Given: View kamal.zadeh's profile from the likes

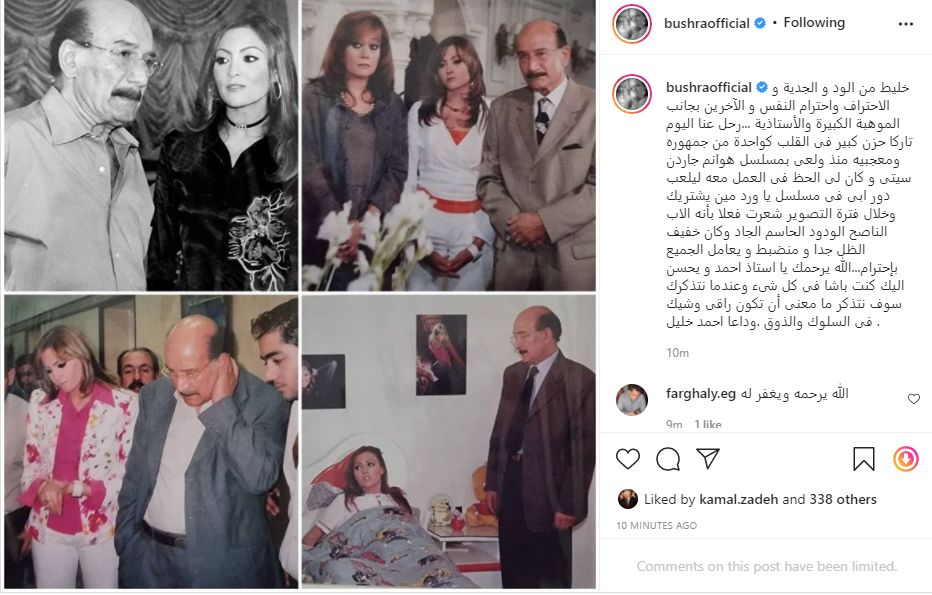Looking at the screenshot, I should click(738, 499).
